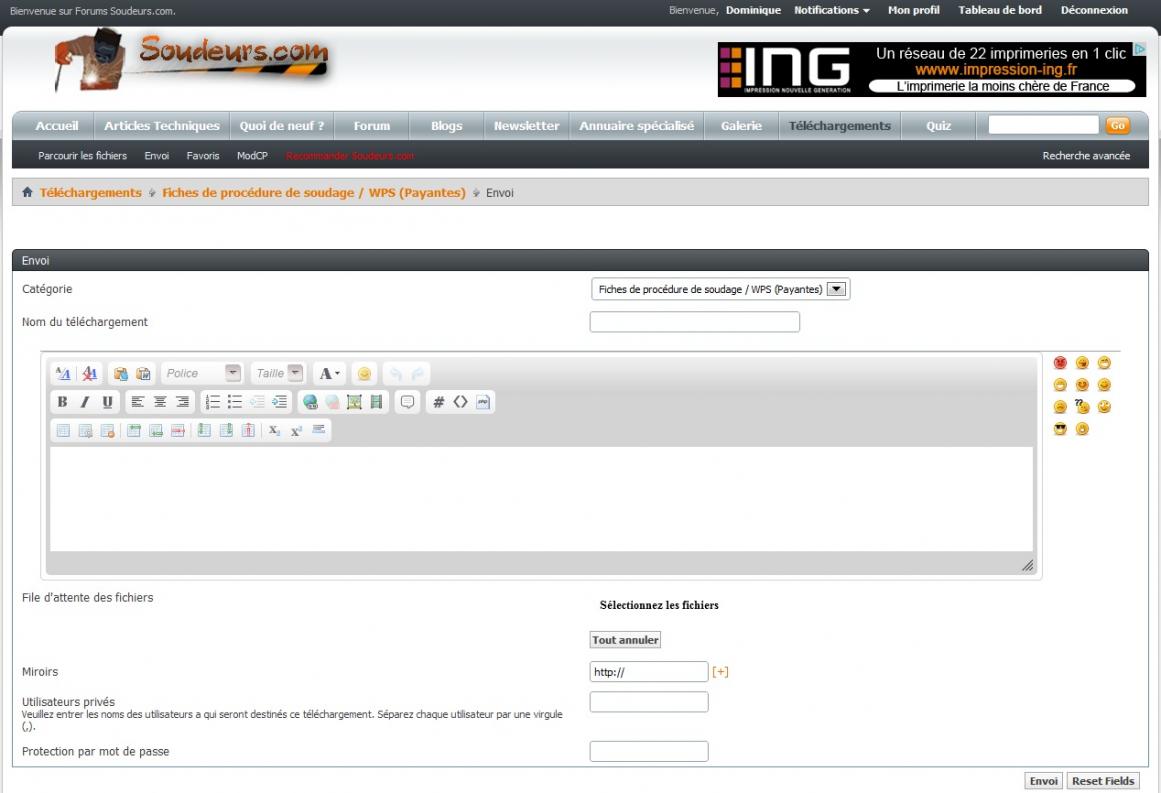Insert a numbered list

click(212, 402)
